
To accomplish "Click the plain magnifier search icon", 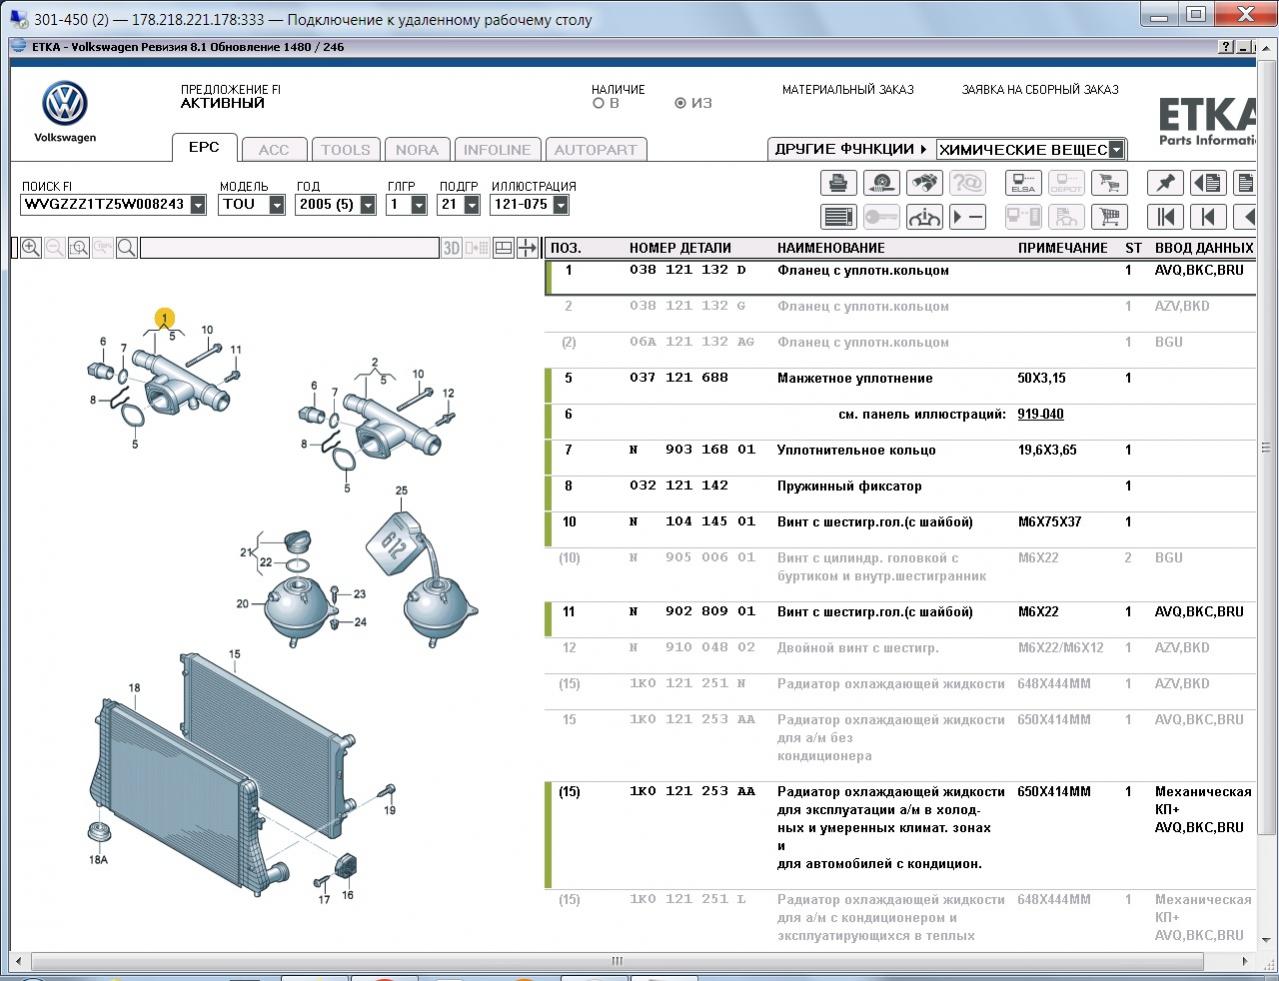I will coord(127,248).
